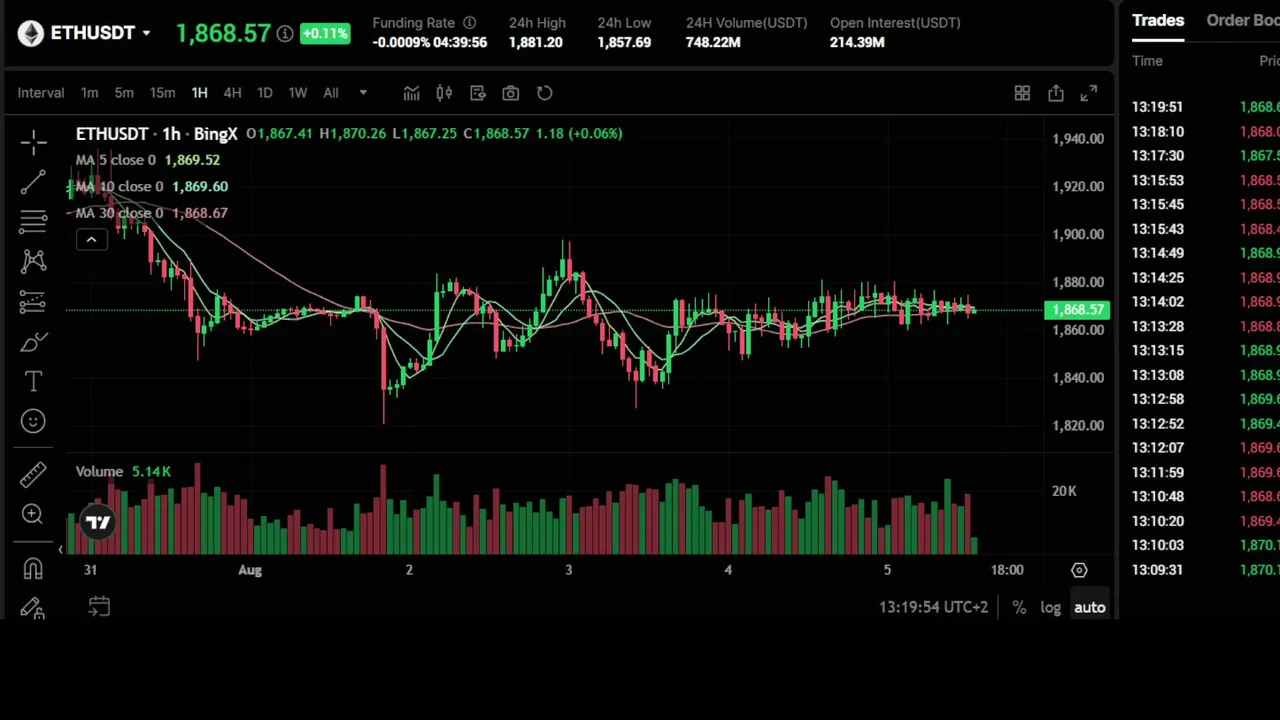1280x720 pixels.
Task: Select the text annotation tool
Action: pyautogui.click(x=33, y=381)
